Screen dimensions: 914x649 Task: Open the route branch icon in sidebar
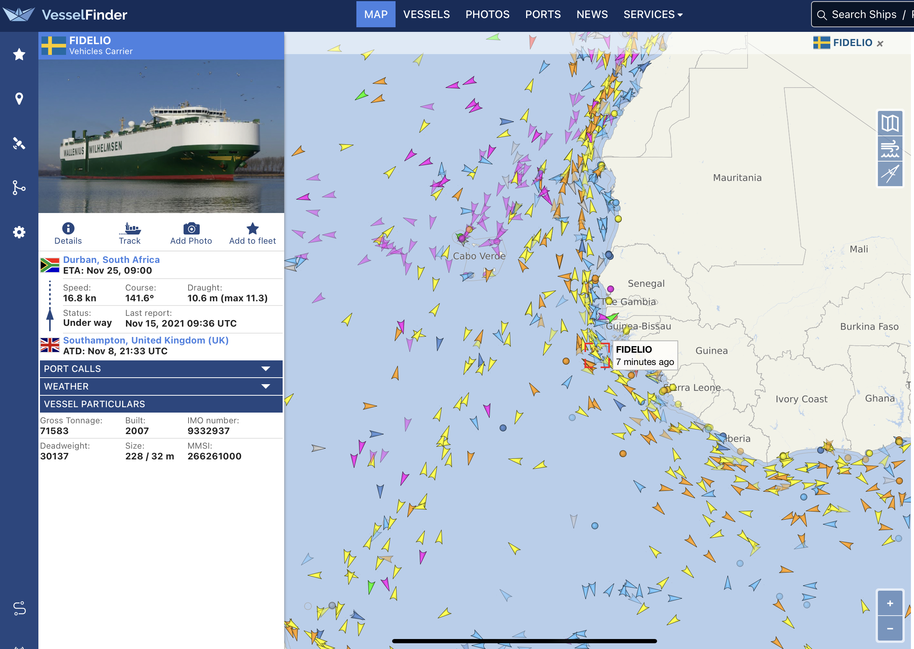coord(19,188)
